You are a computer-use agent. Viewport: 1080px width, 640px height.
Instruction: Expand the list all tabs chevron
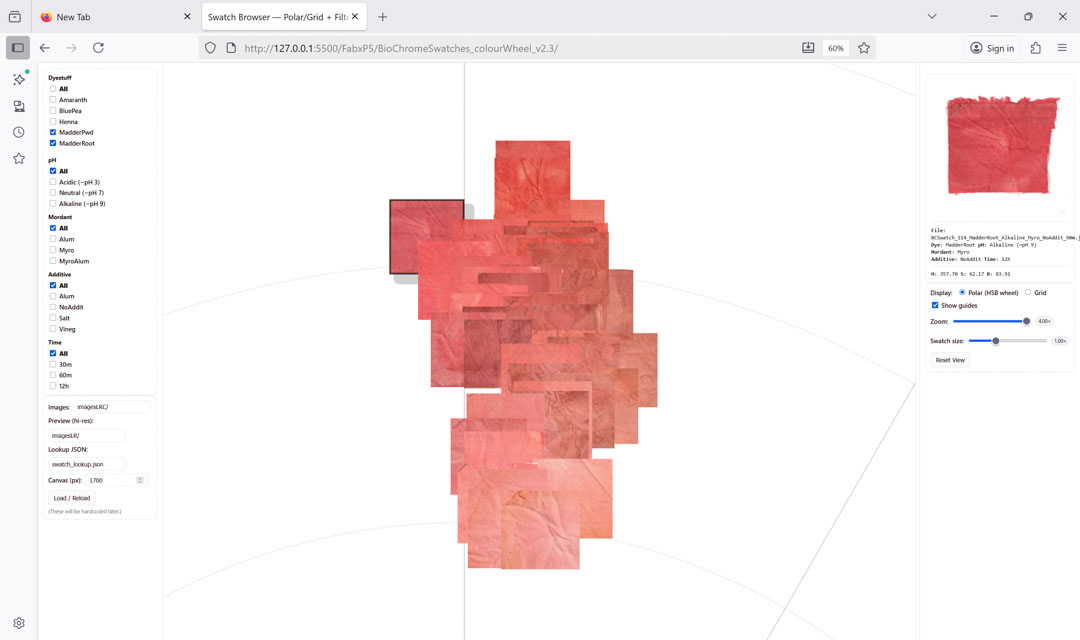[932, 17]
